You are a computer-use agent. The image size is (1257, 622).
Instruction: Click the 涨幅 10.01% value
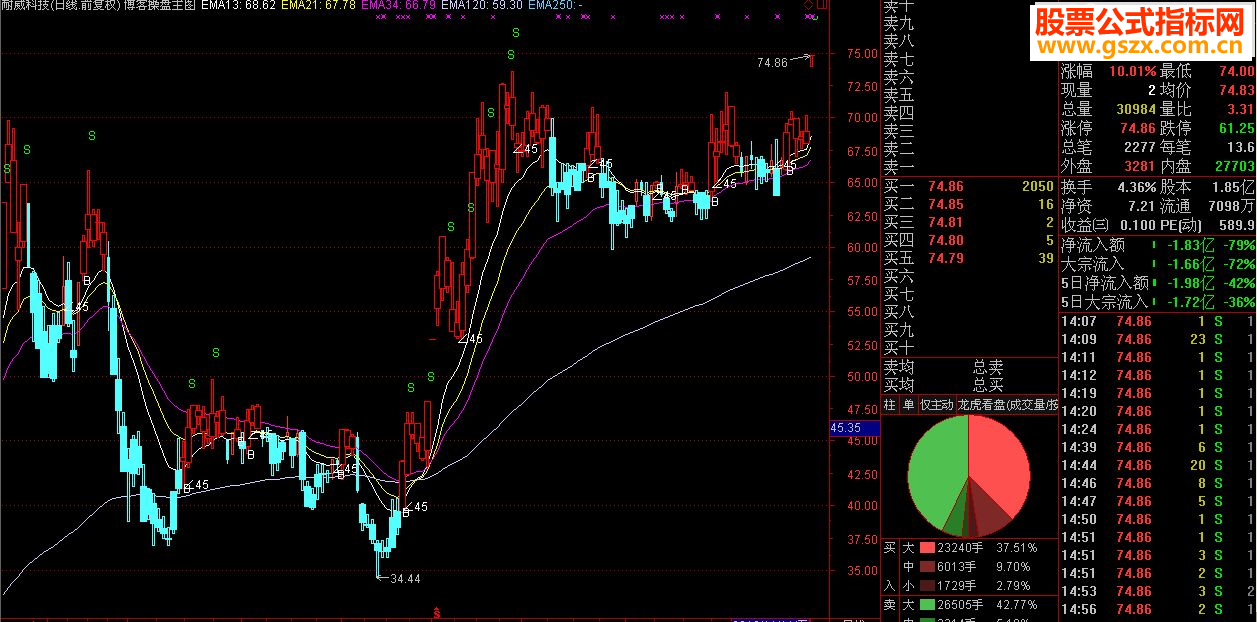click(1132, 71)
